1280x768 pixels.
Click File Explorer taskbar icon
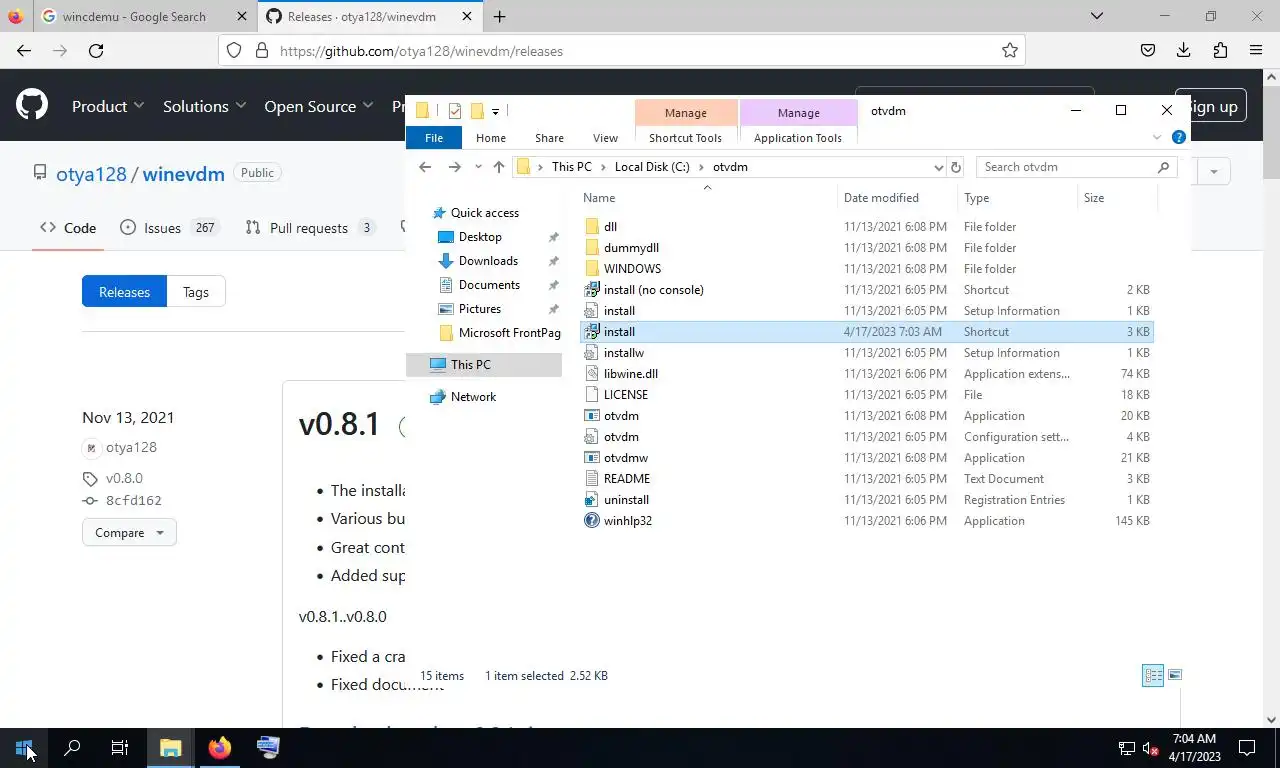click(170, 748)
